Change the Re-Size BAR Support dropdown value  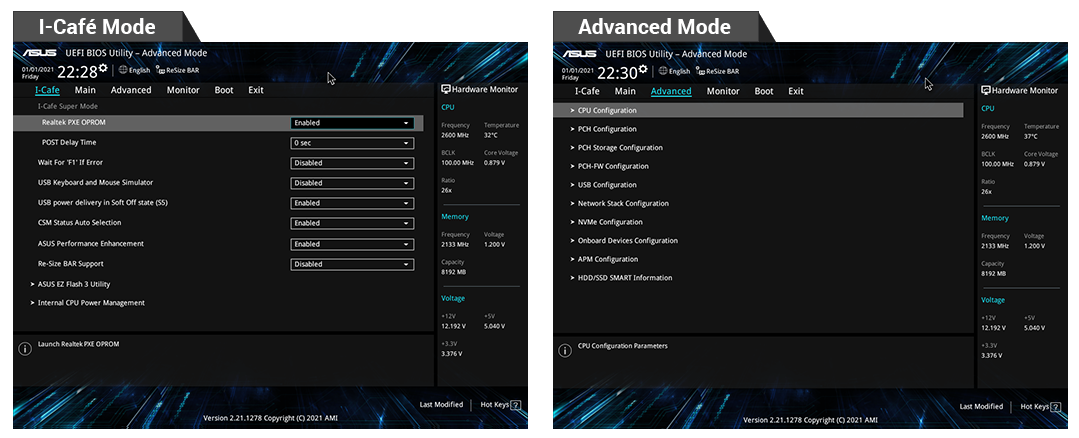[x=352, y=264]
